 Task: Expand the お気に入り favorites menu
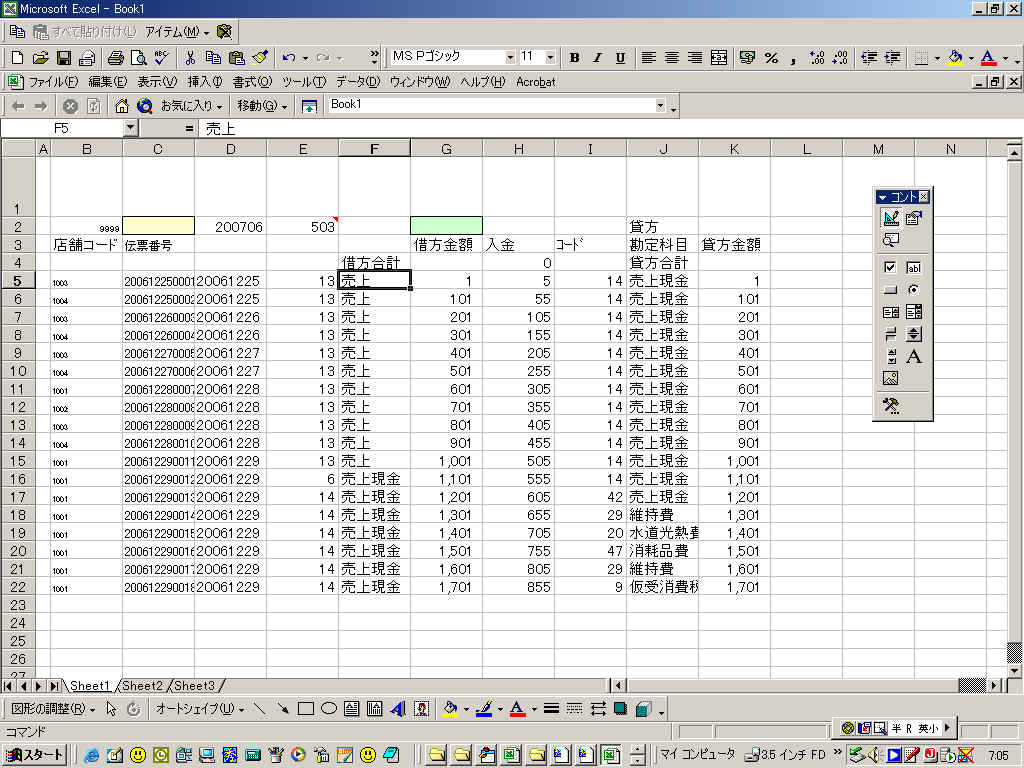(191, 106)
